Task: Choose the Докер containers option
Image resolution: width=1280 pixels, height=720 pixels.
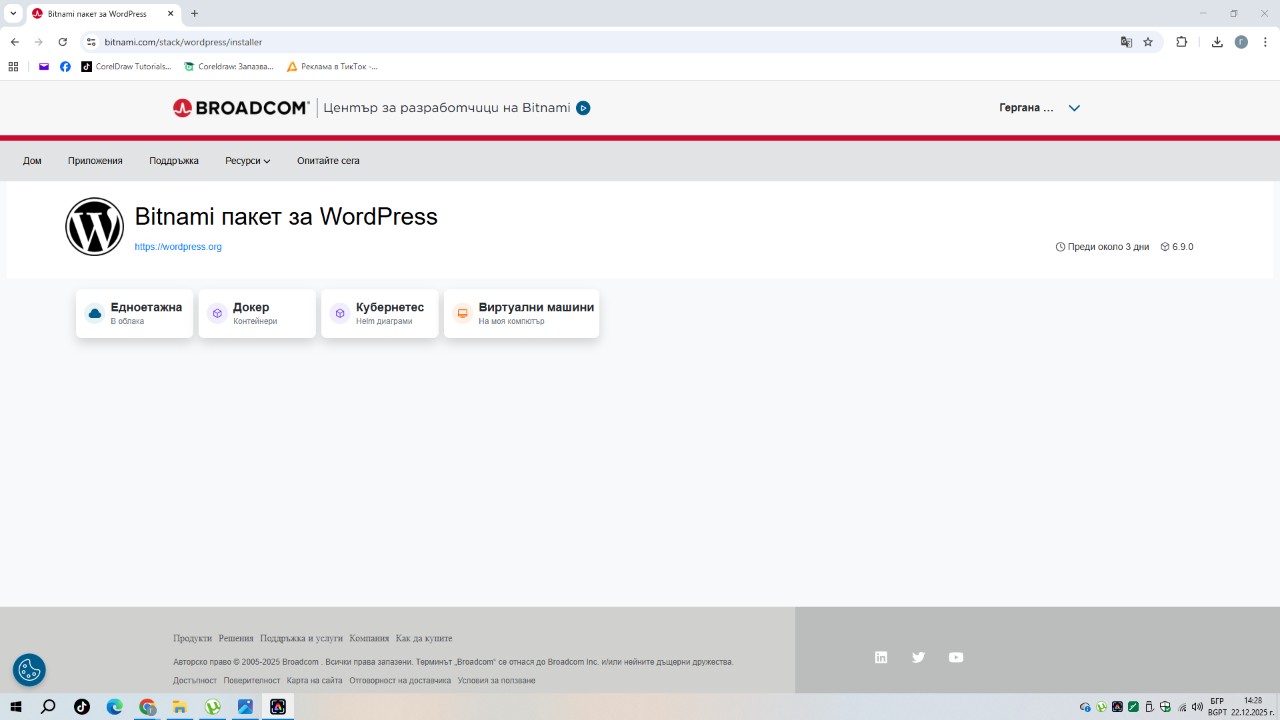Action: point(257,314)
